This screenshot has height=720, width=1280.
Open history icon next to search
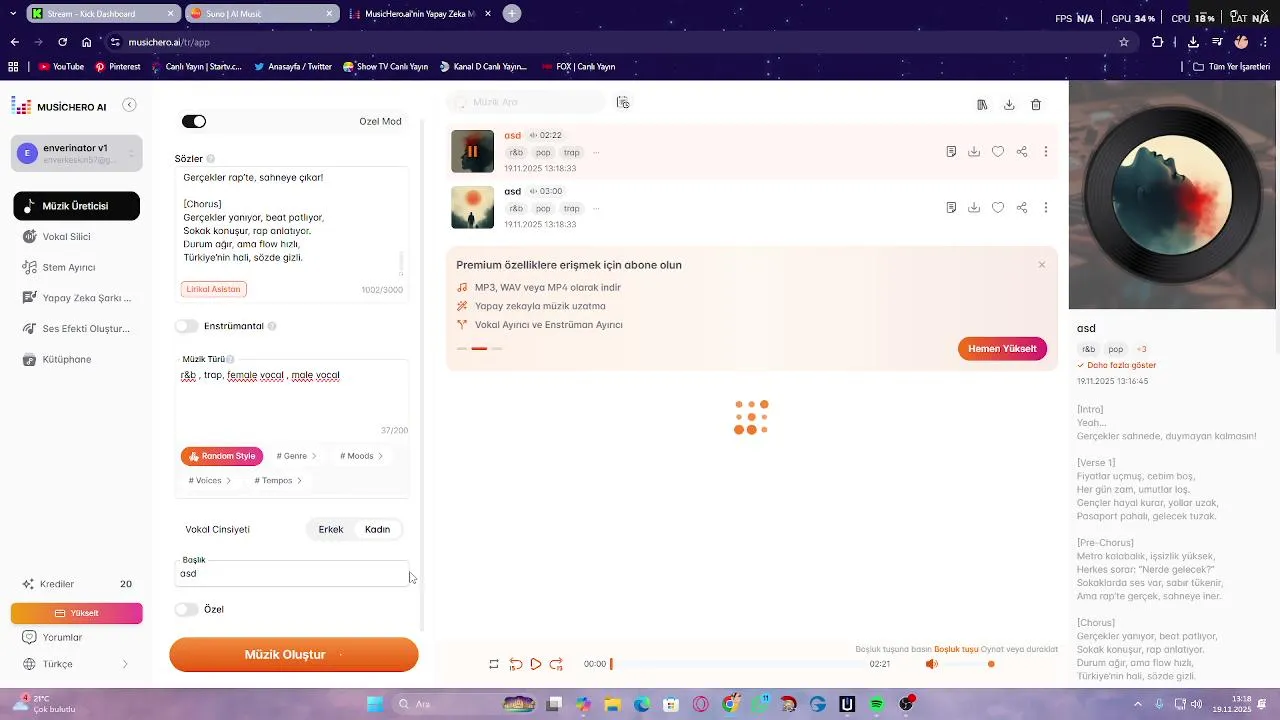click(x=623, y=102)
